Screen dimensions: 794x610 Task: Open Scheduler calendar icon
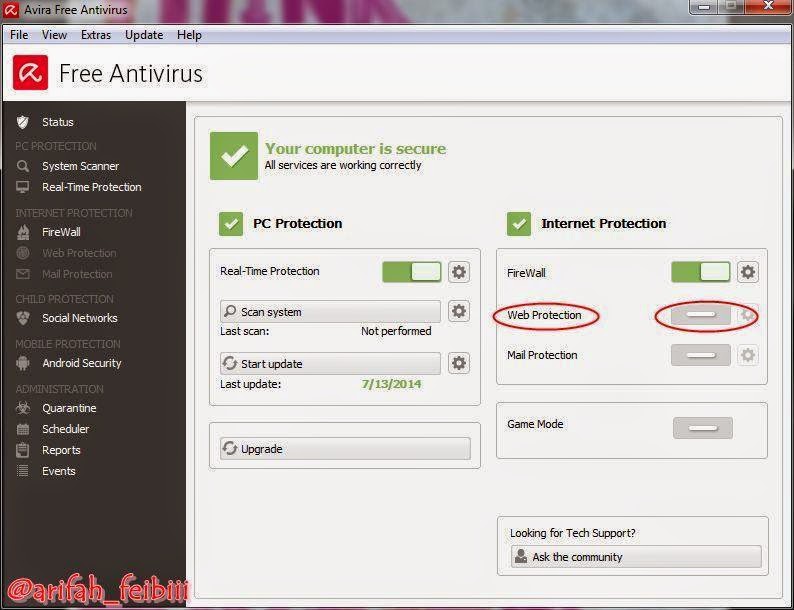(x=23, y=429)
